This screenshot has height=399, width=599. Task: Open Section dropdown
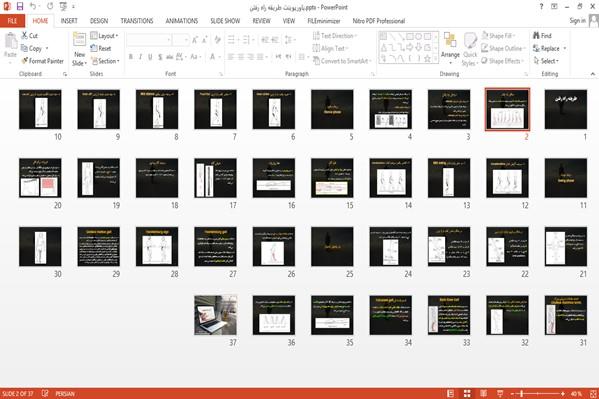tap(105, 61)
